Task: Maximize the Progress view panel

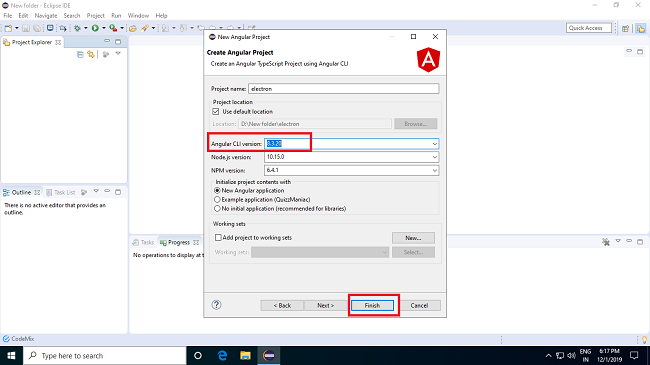Action: point(640,241)
